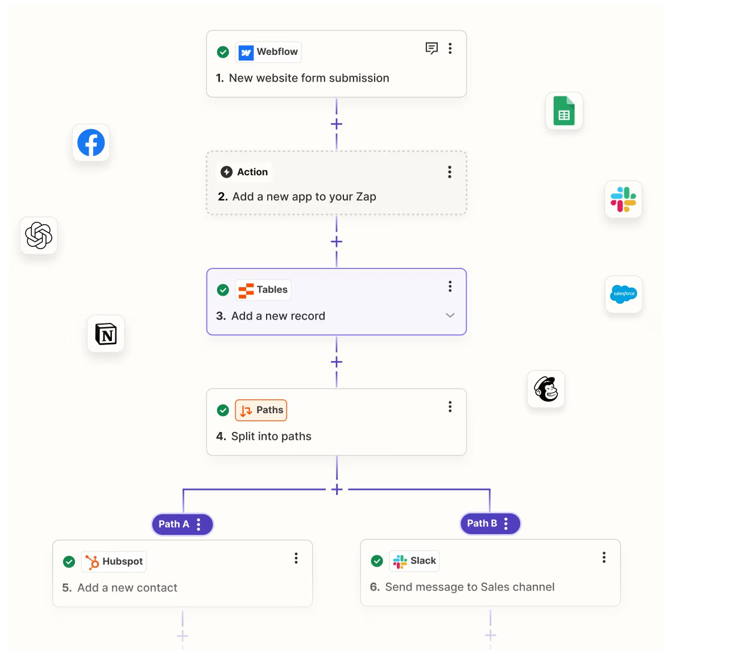
Task: Add step between Webflow and Action
Action: (x=336, y=125)
